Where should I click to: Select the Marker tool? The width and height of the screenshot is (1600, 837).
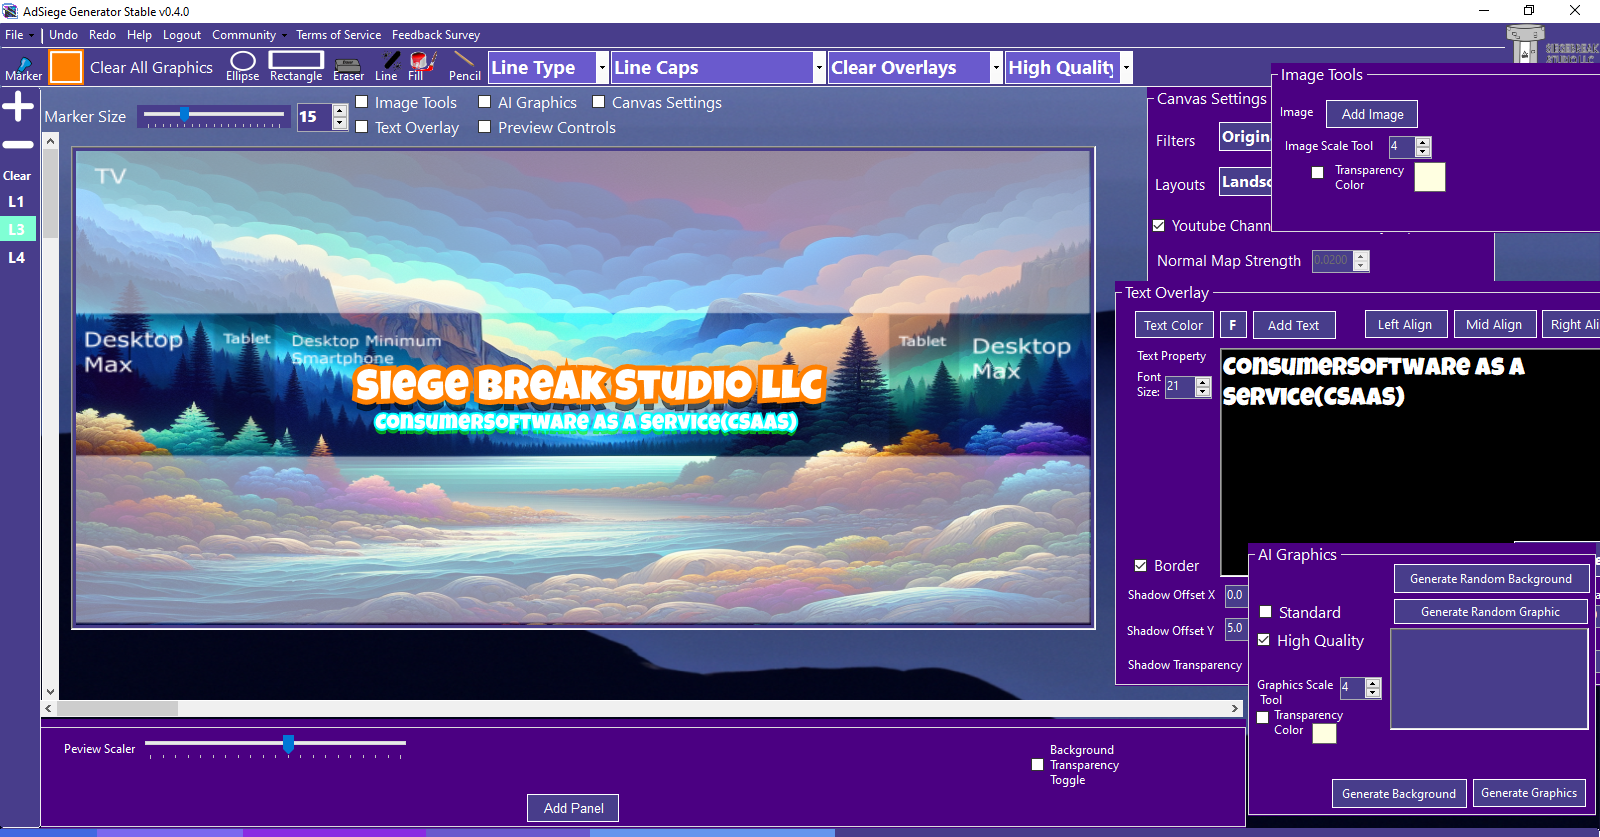click(x=23, y=68)
